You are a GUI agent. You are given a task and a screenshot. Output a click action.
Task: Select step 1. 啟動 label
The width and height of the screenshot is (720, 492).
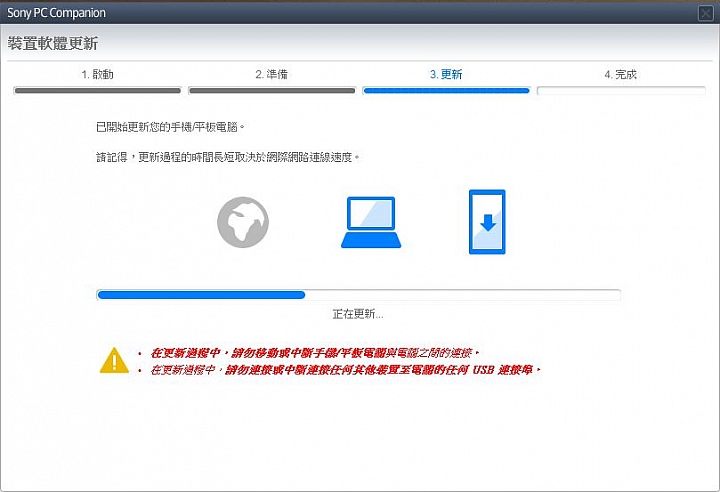point(97,74)
